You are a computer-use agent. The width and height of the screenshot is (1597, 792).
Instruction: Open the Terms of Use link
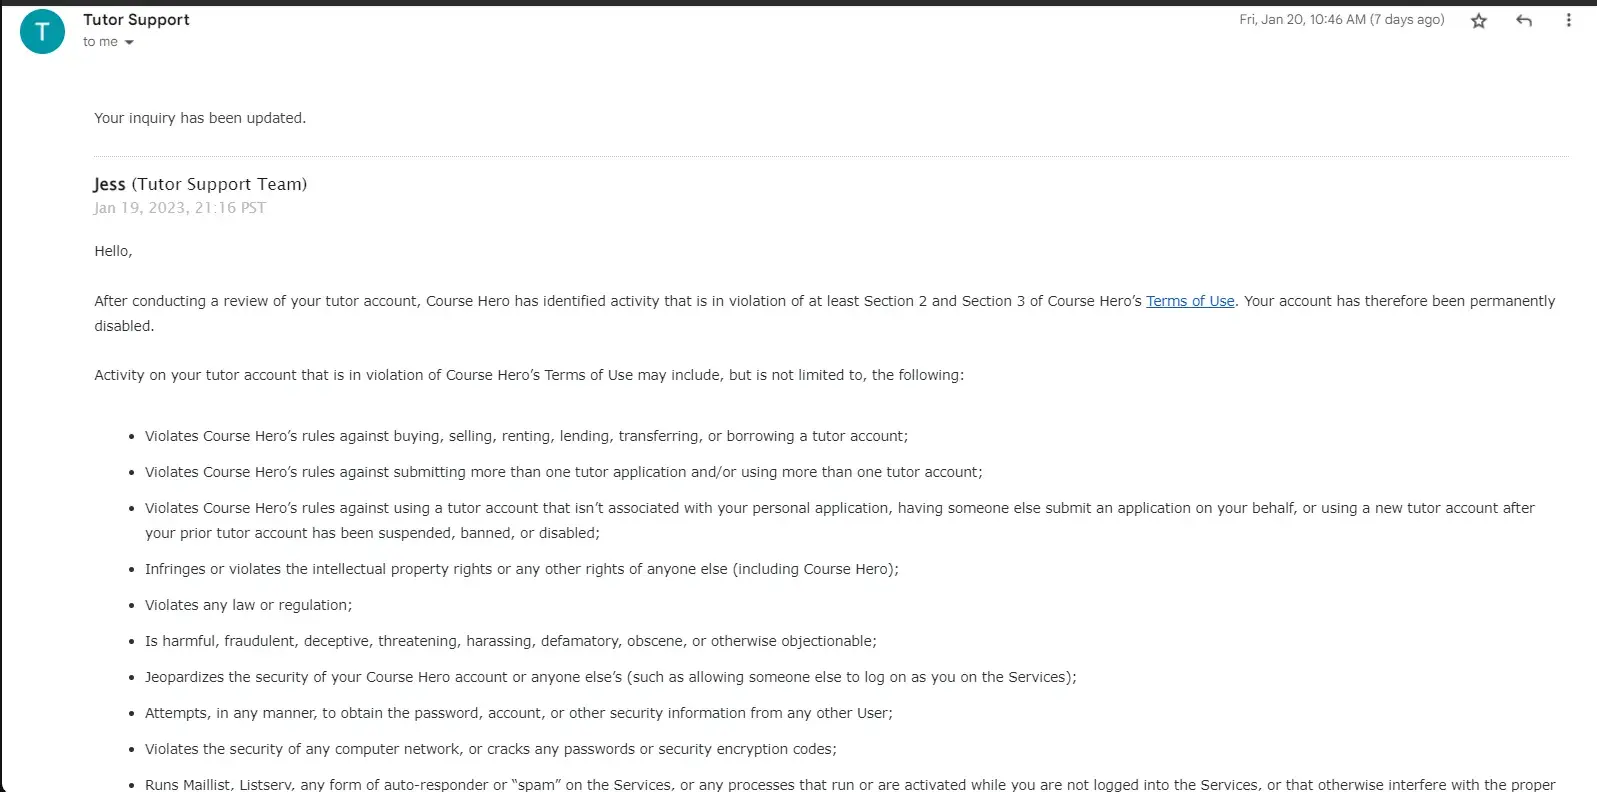point(1190,301)
